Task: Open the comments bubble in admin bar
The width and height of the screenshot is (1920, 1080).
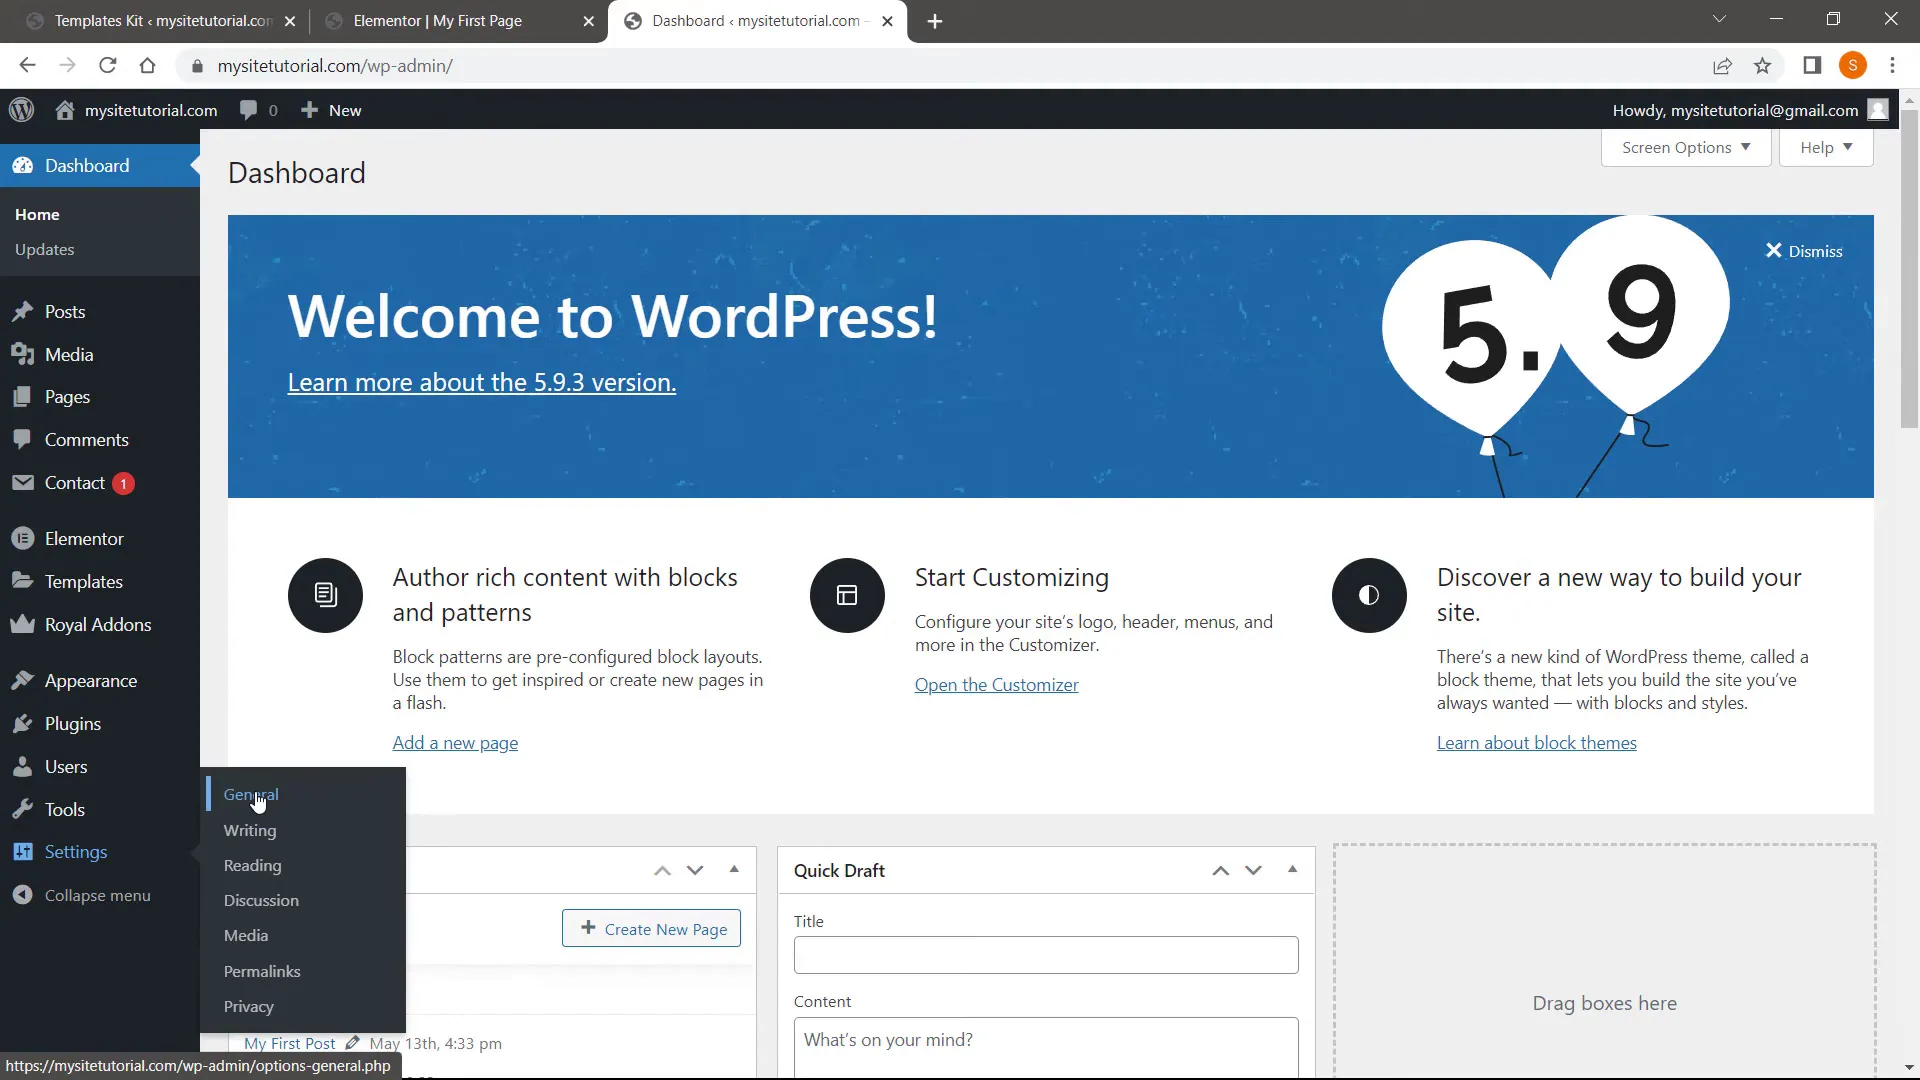Action: [x=249, y=110]
